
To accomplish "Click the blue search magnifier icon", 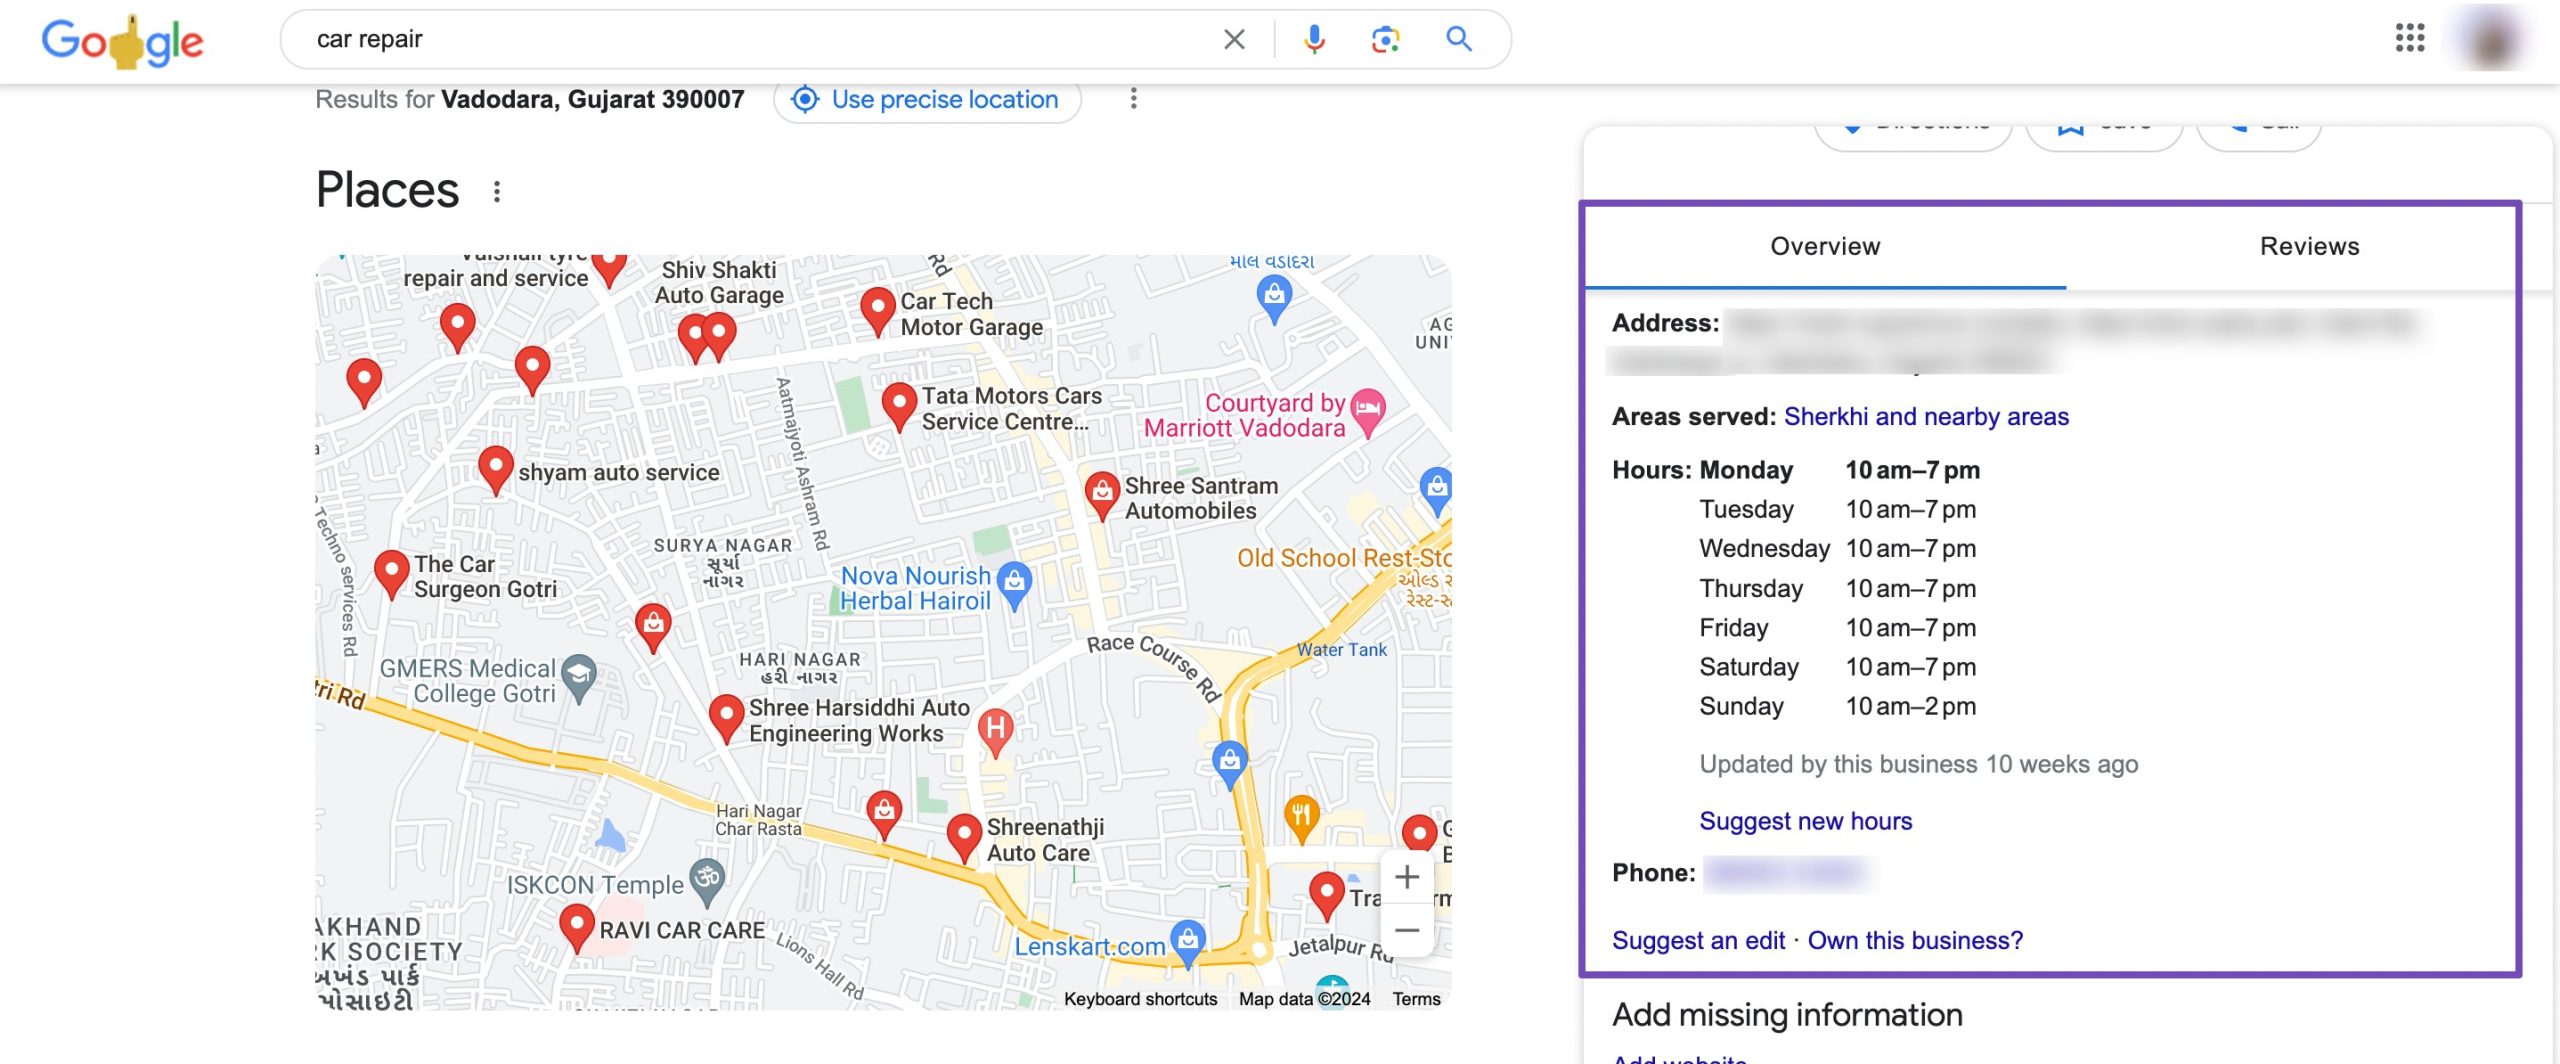I will [x=1459, y=40].
